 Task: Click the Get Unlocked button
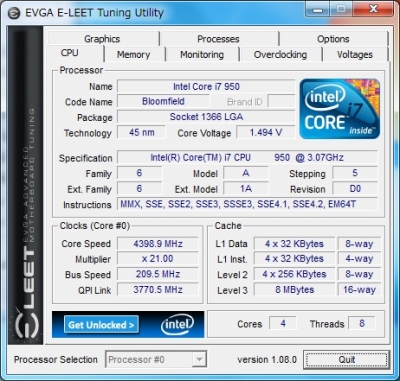click(101, 325)
